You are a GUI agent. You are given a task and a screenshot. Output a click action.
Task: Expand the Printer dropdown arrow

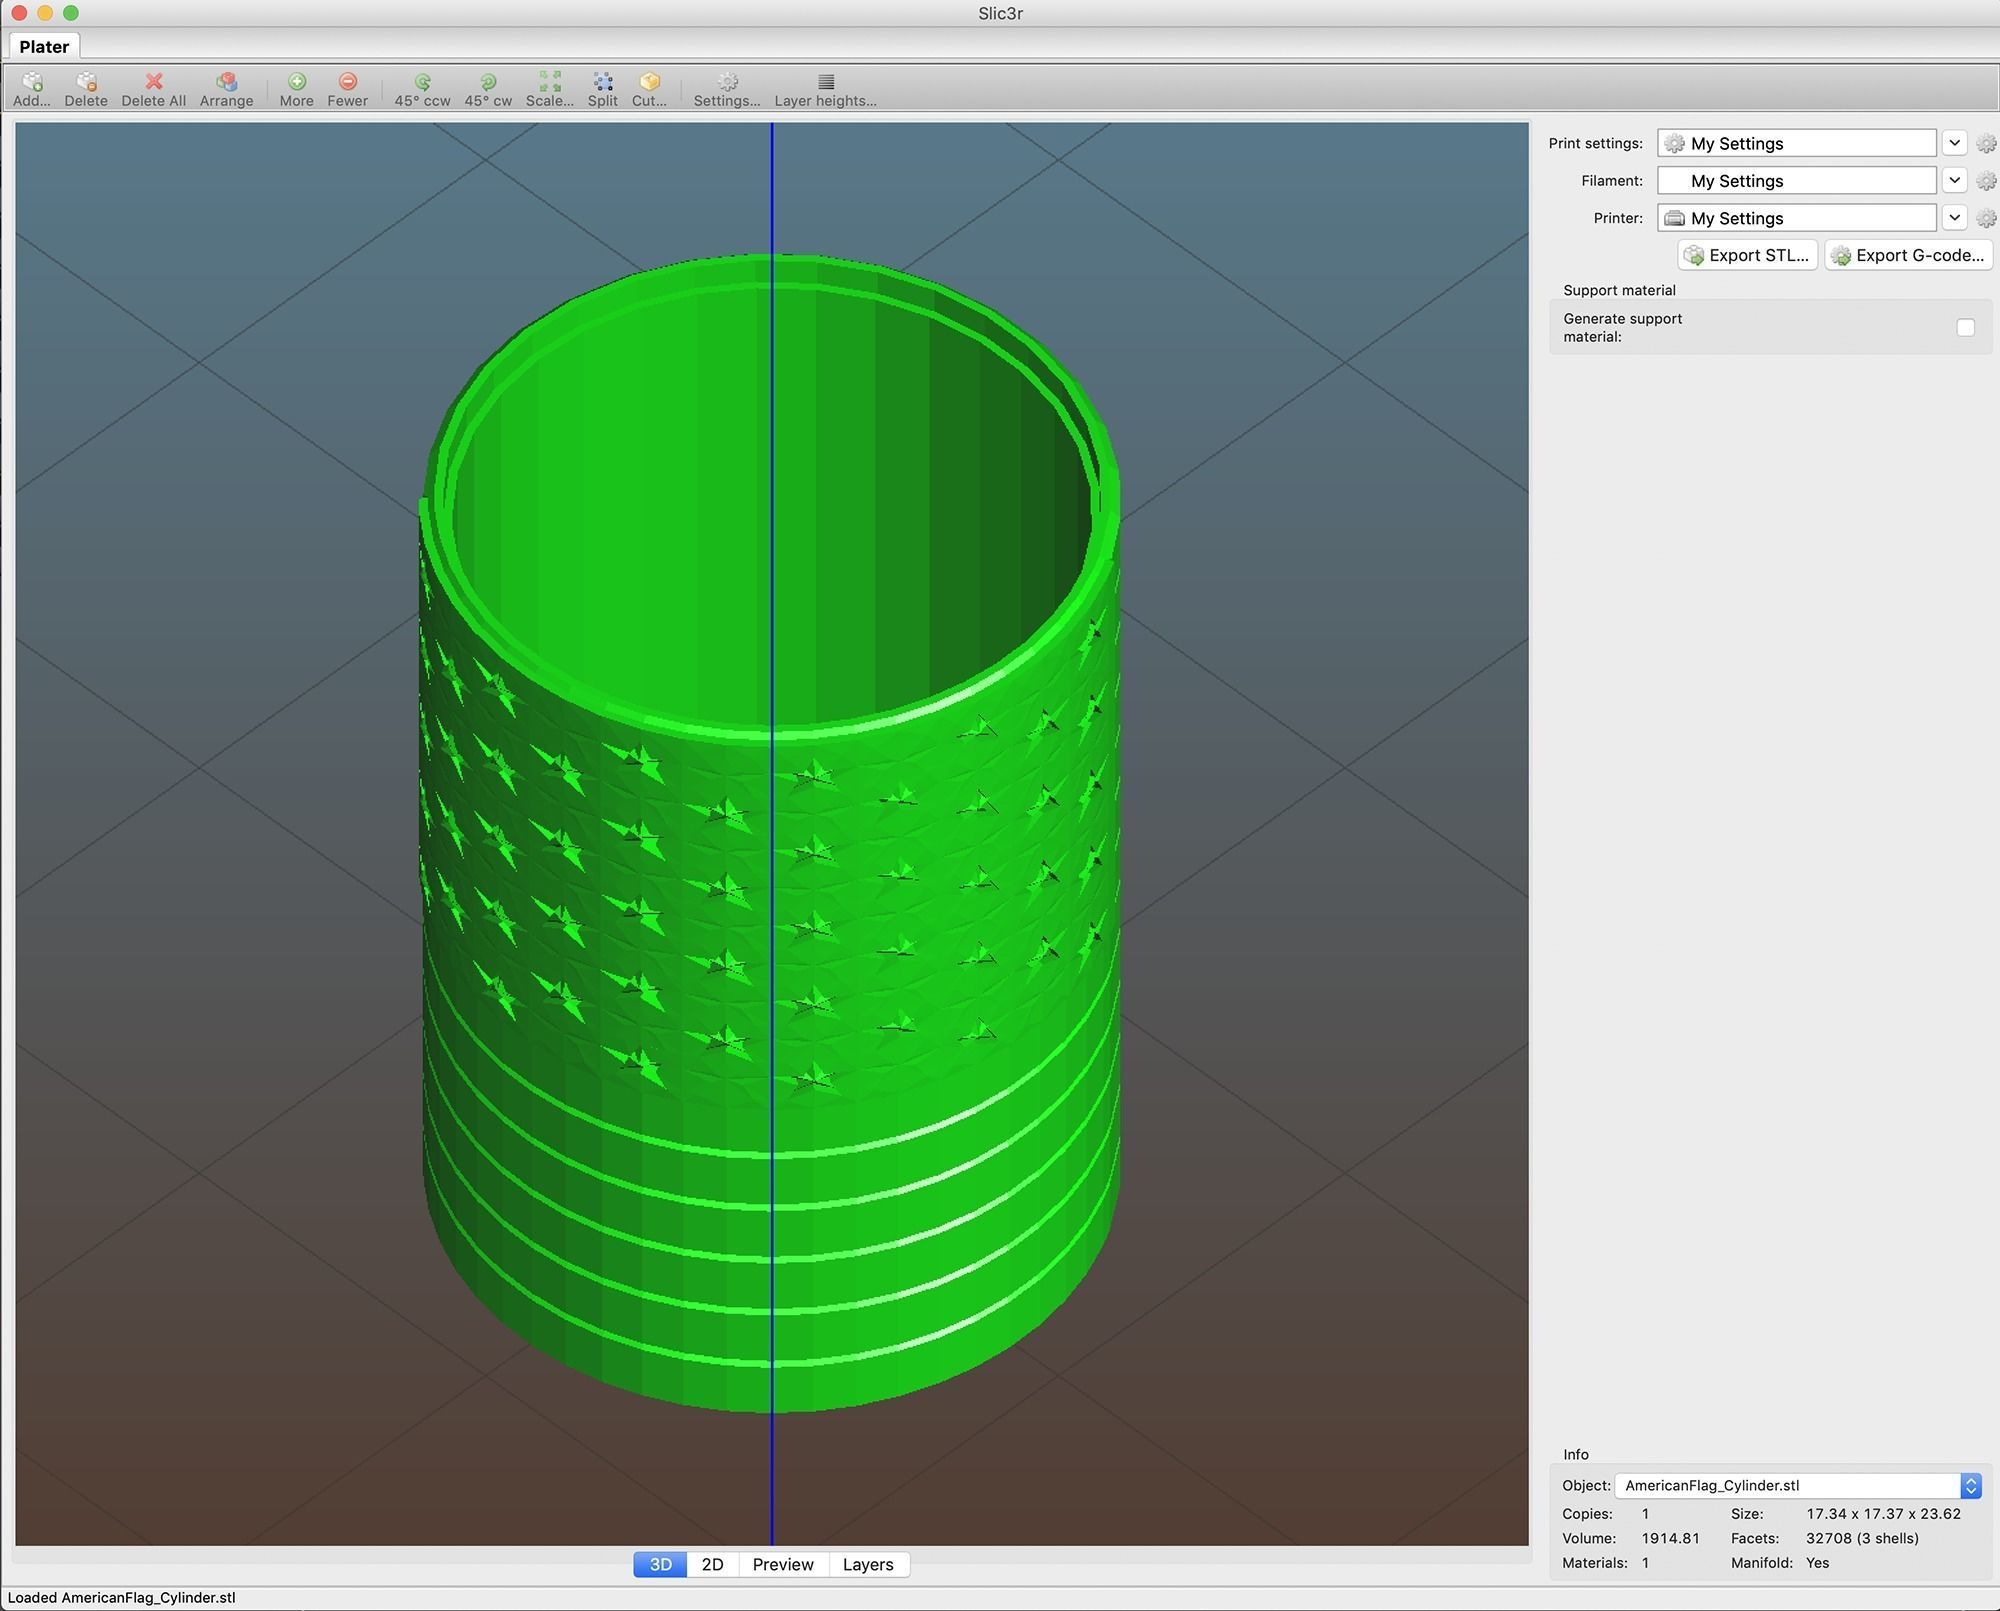(1955, 218)
